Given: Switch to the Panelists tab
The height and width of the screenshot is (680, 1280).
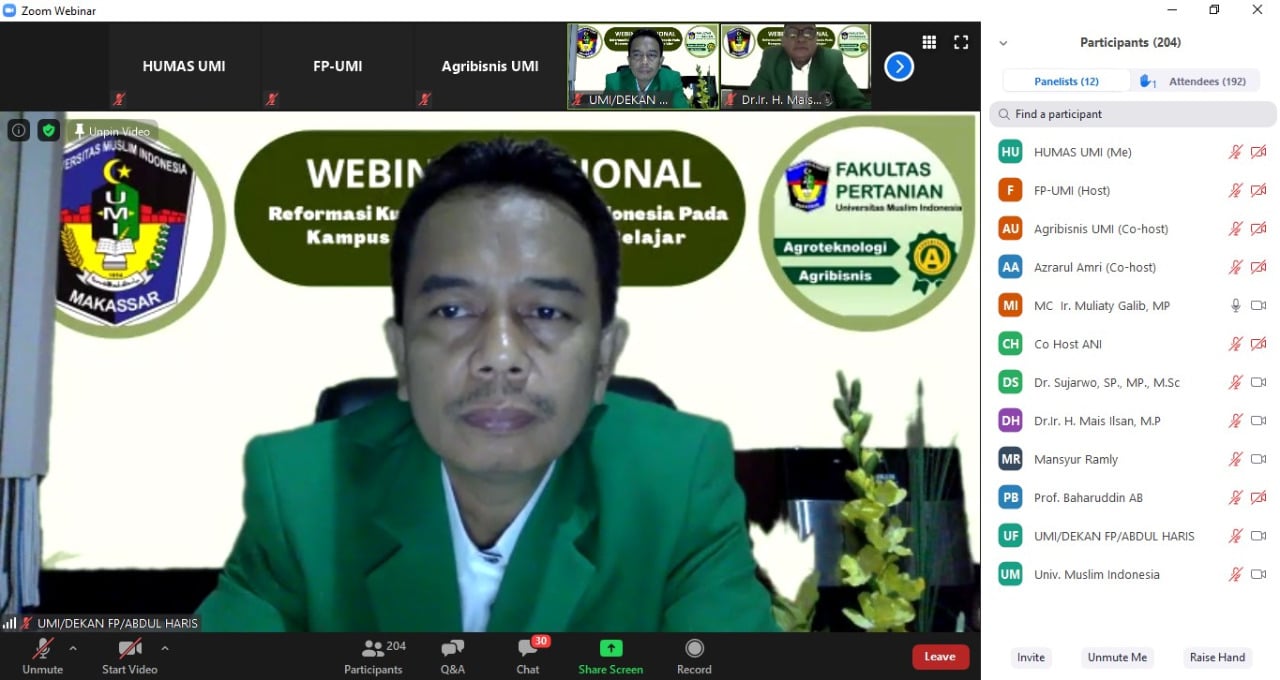Looking at the screenshot, I should [x=1066, y=81].
